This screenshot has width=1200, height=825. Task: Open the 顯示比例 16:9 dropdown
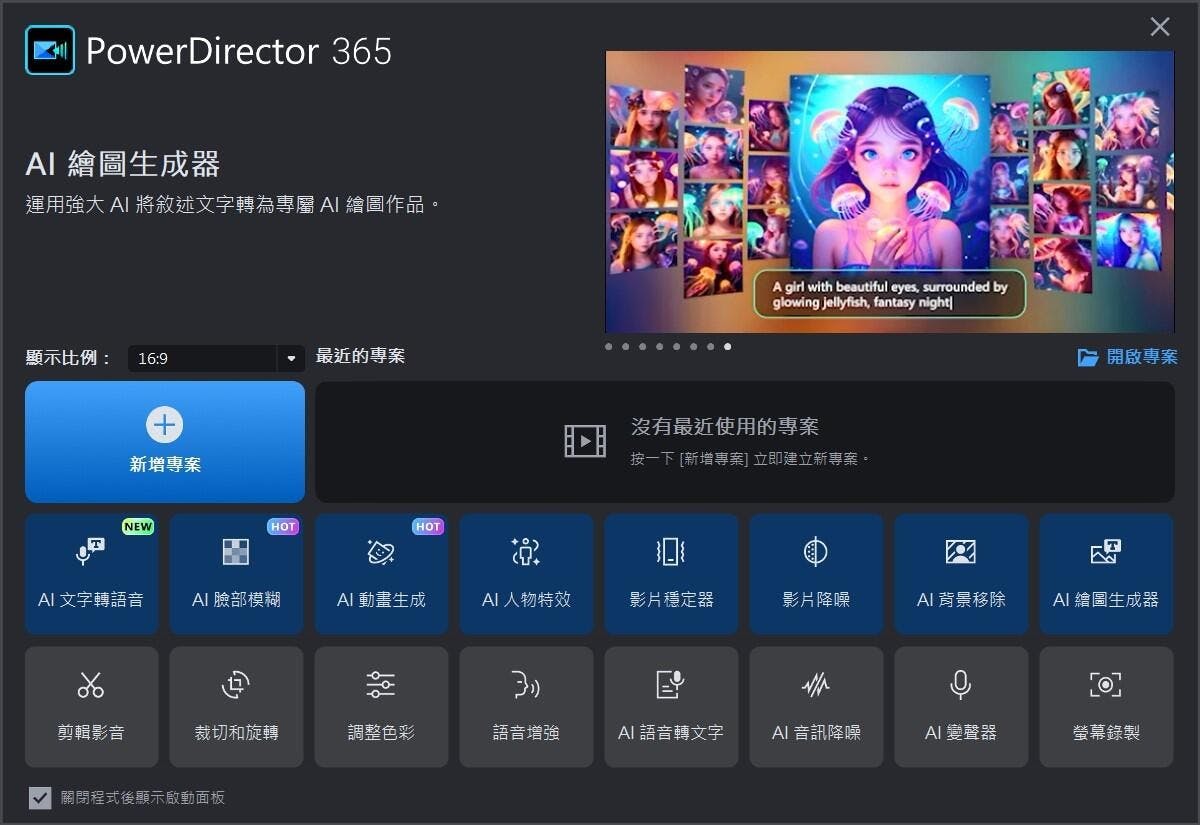tap(216, 358)
